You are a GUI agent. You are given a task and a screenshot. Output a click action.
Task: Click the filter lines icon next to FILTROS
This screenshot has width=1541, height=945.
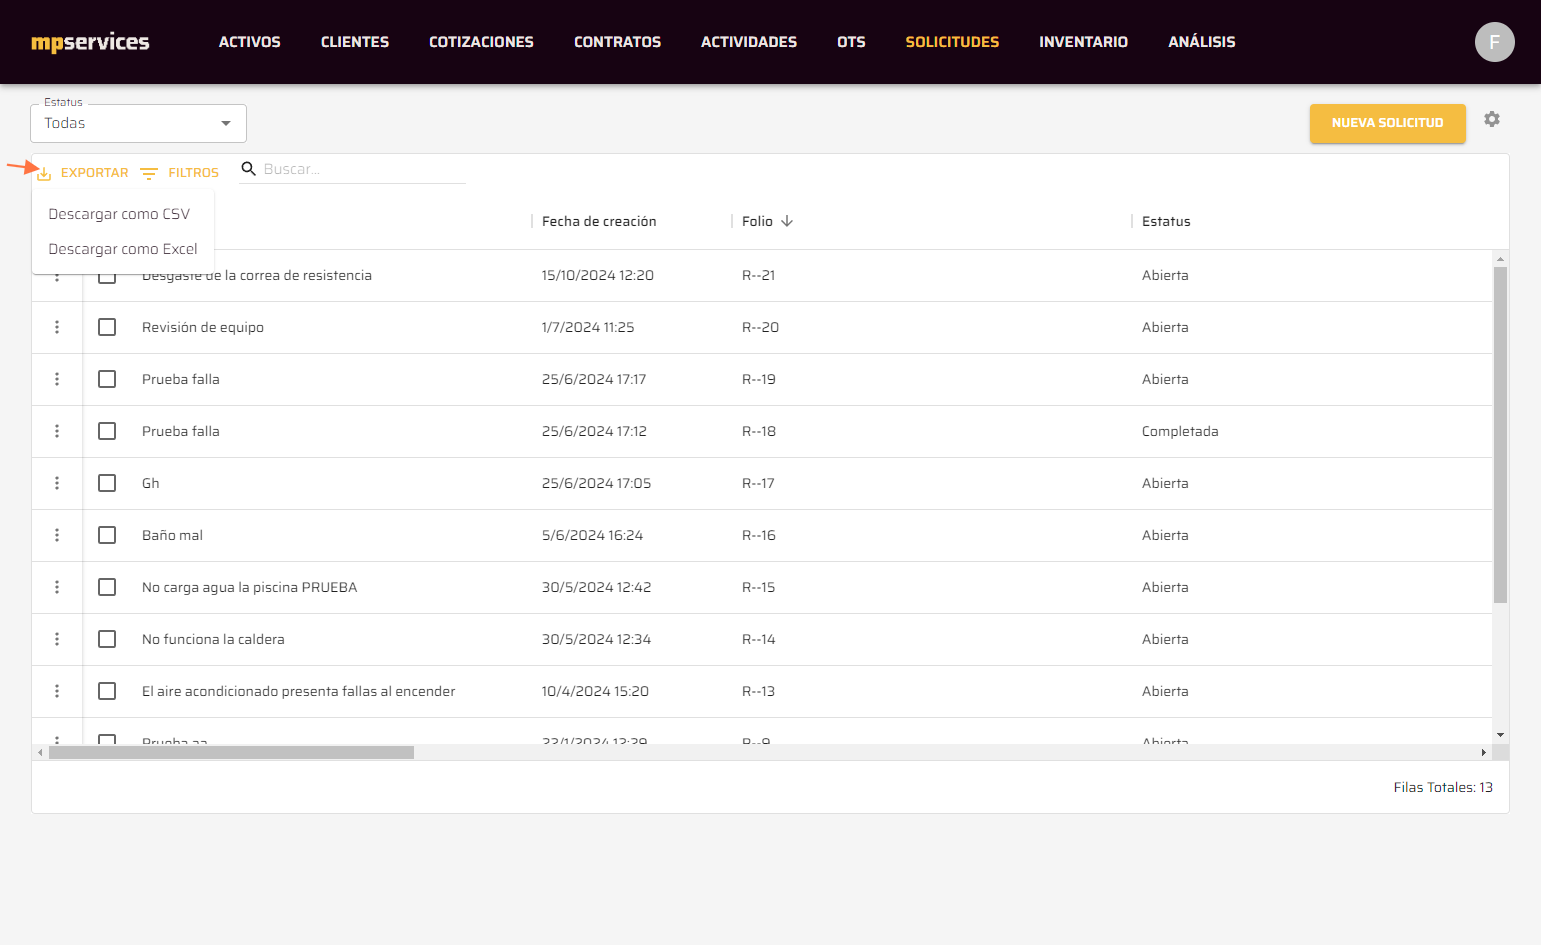click(x=149, y=173)
